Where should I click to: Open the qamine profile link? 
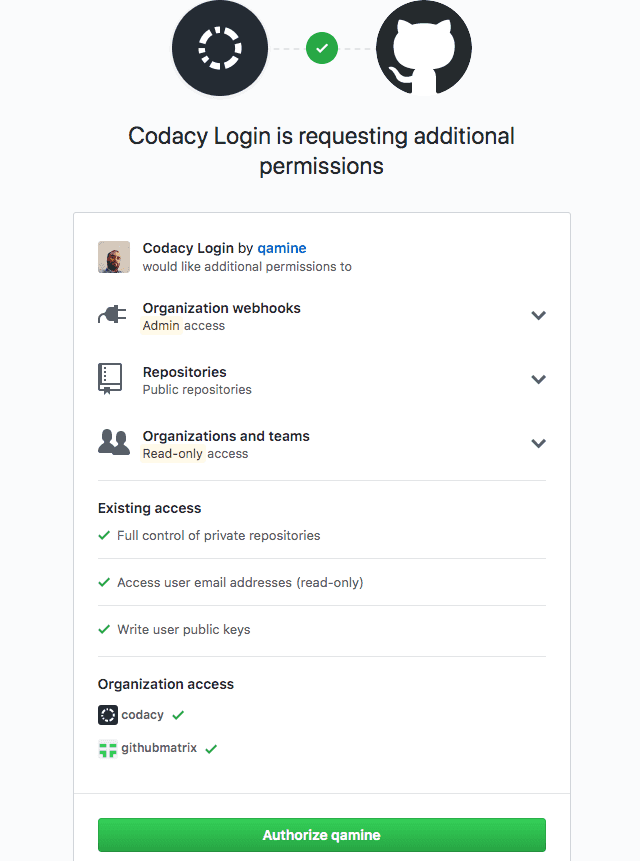click(x=281, y=248)
